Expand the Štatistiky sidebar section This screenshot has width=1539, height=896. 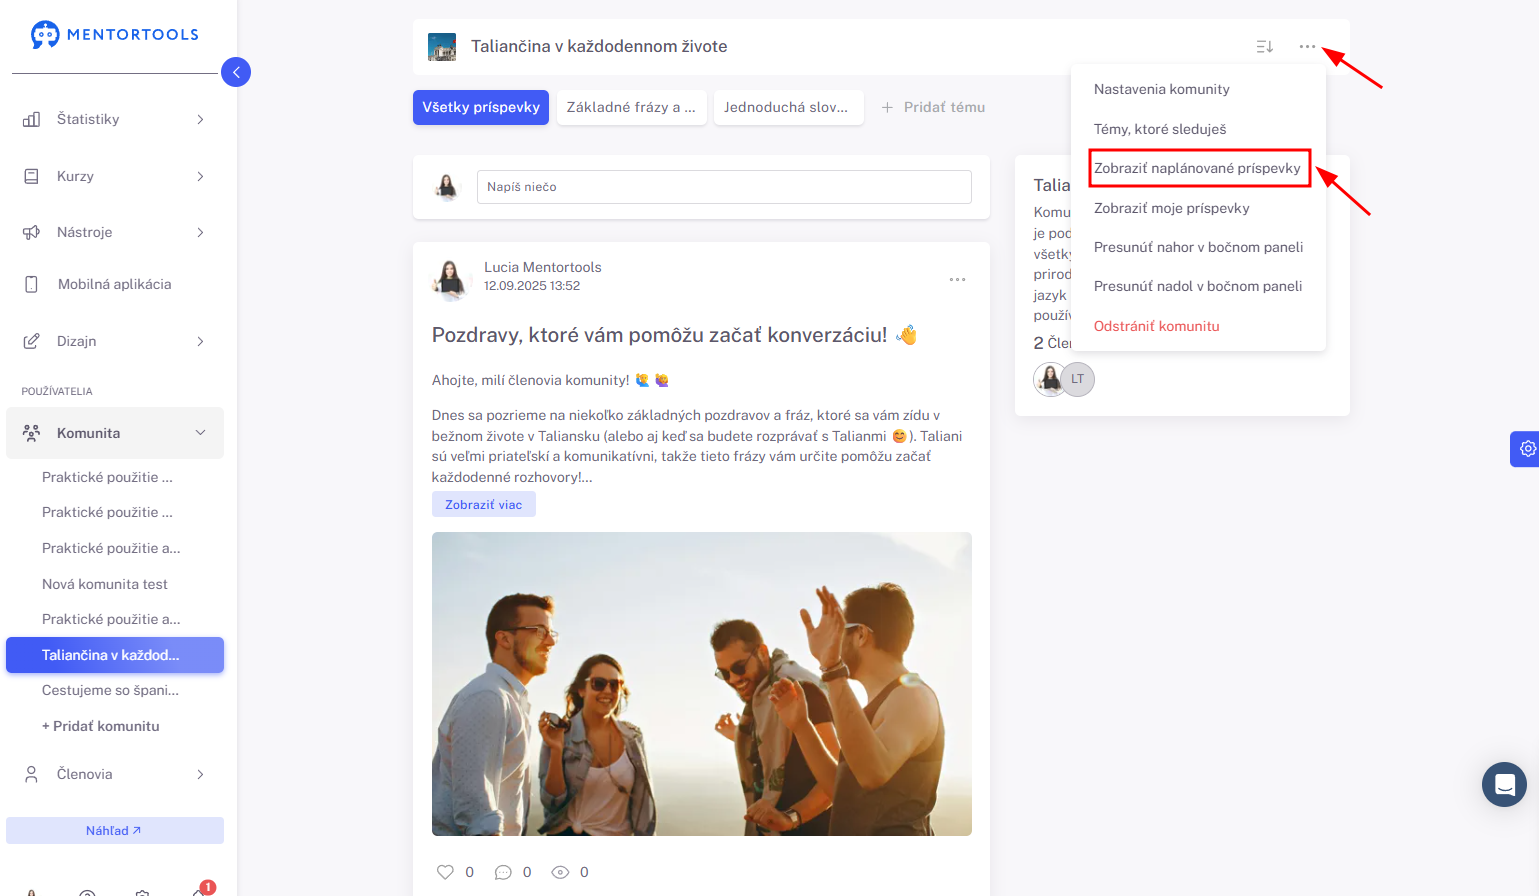pyautogui.click(x=115, y=119)
